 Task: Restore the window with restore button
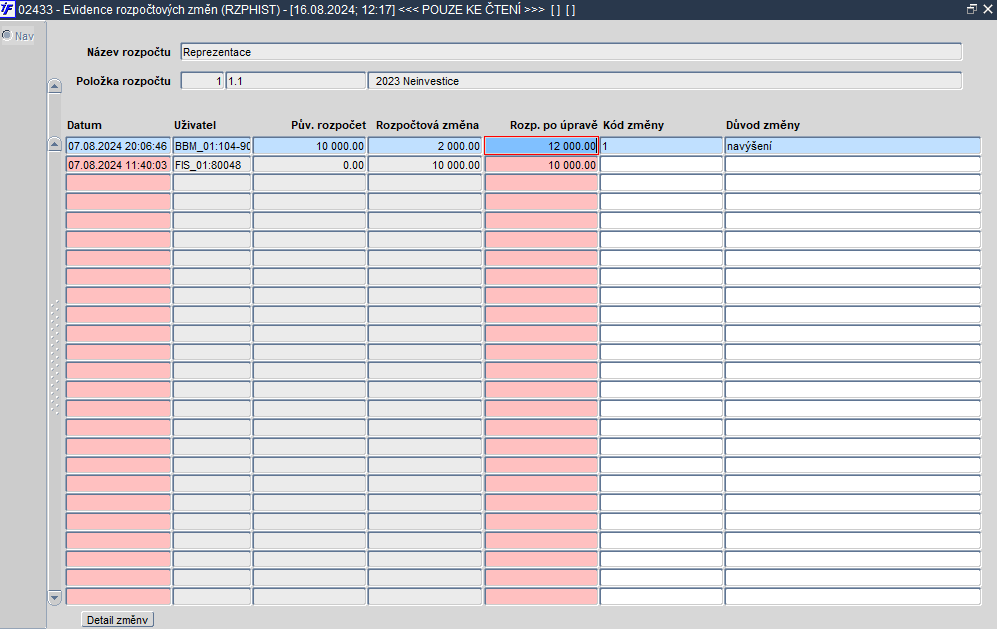(x=972, y=9)
